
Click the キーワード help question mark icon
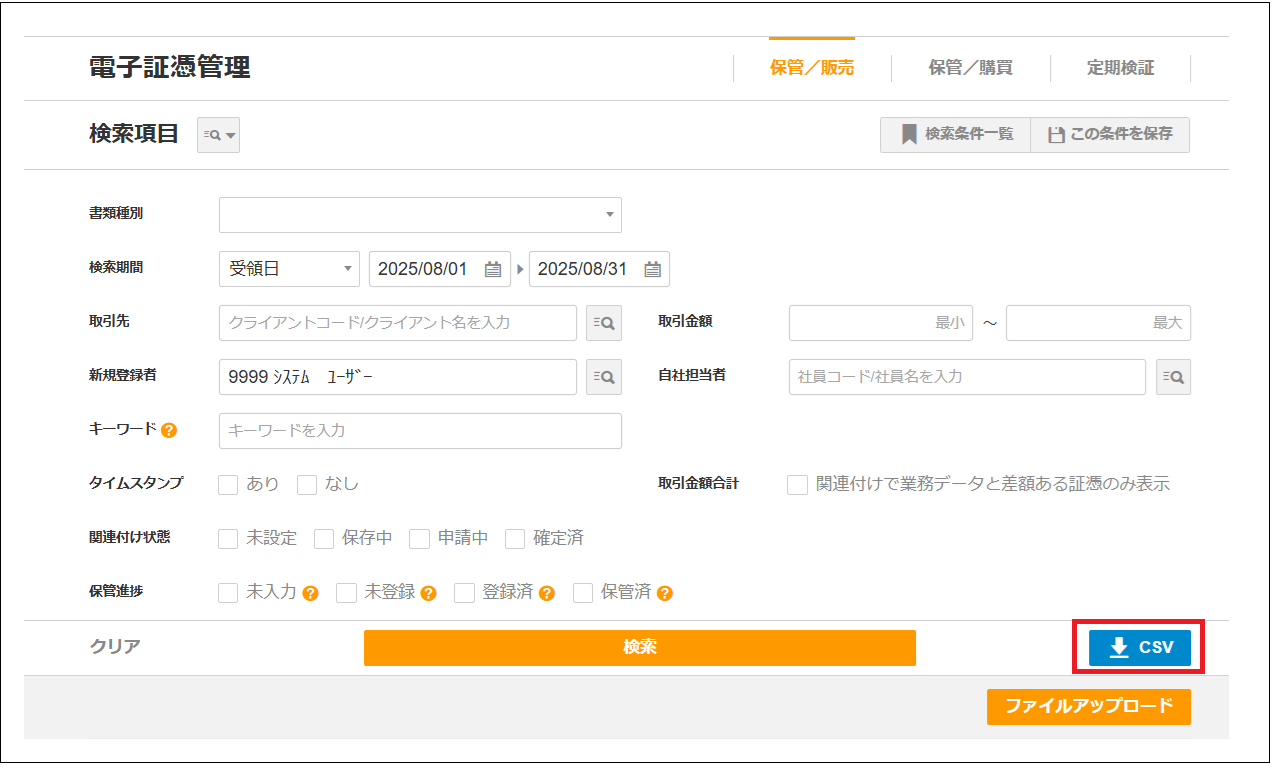tap(169, 430)
